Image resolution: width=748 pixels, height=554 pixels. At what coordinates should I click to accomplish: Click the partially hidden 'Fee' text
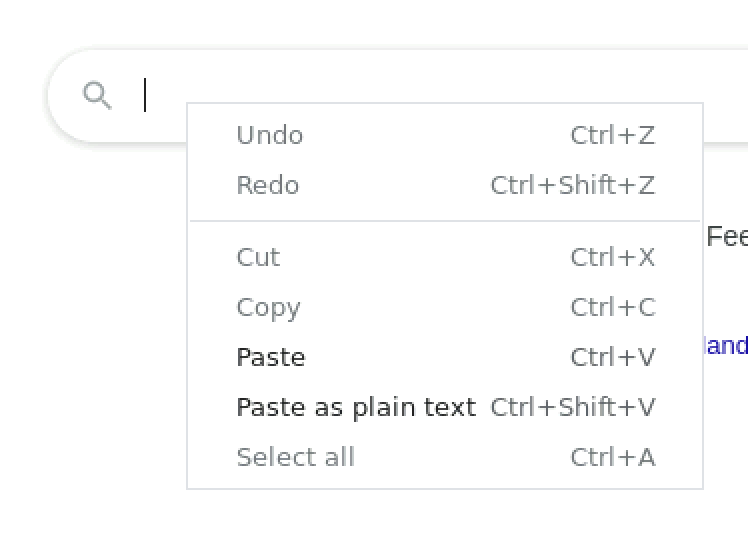click(x=727, y=237)
